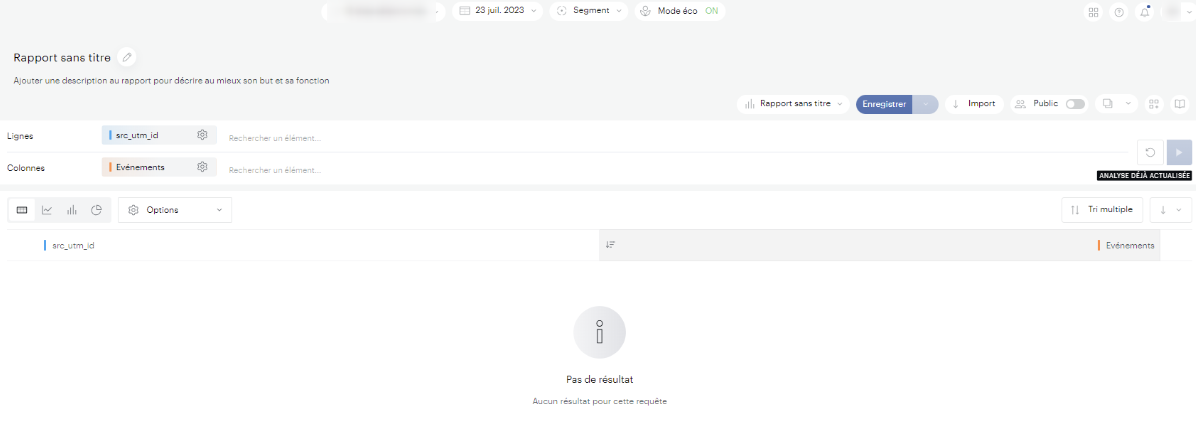
Task: Open the apps grid icon in the top bar
Action: coord(1093,12)
